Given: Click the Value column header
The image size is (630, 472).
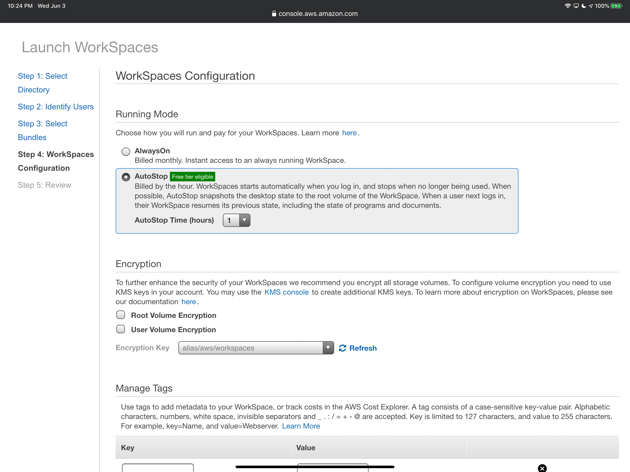Looking at the screenshot, I should coord(305,447).
